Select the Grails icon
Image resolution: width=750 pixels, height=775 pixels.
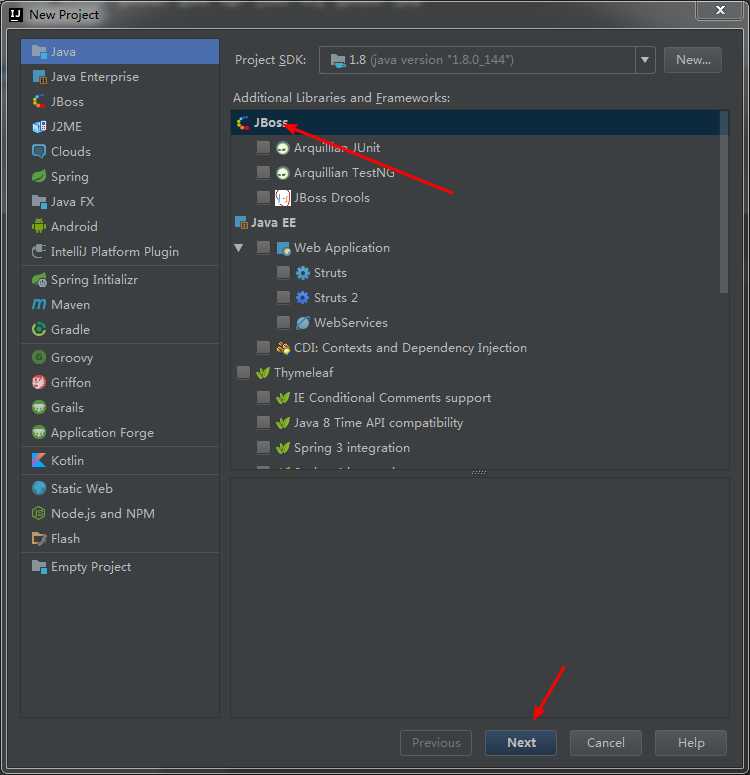(39, 407)
